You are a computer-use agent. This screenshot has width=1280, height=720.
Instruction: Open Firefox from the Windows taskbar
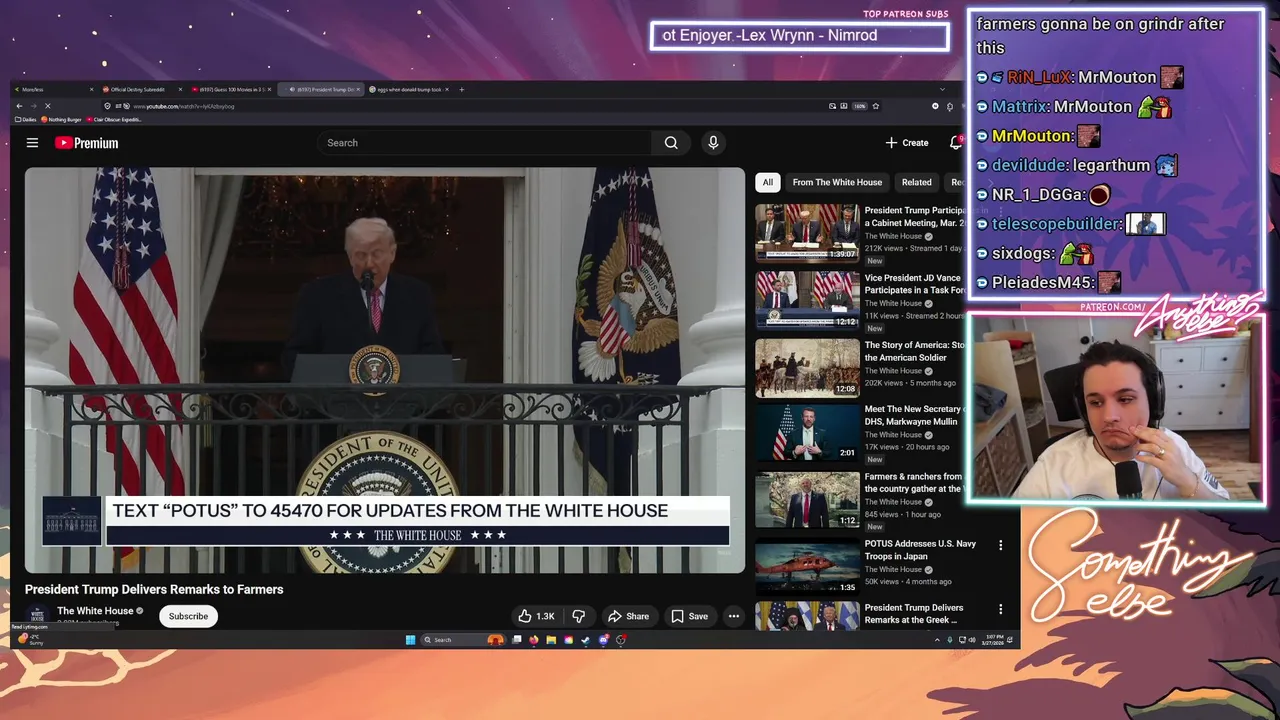tap(534, 640)
